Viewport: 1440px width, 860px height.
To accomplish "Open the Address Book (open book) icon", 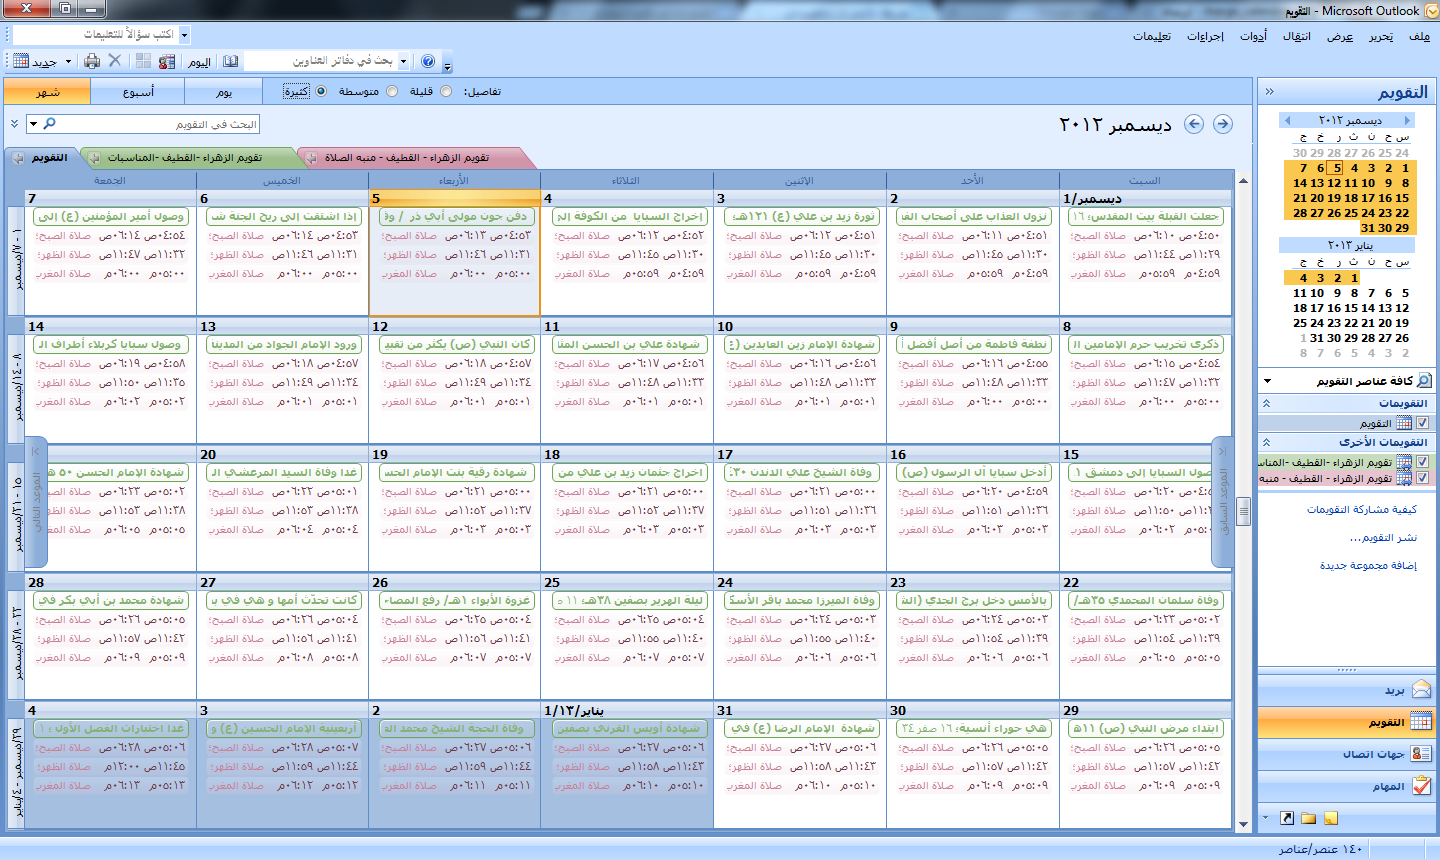I will [231, 61].
